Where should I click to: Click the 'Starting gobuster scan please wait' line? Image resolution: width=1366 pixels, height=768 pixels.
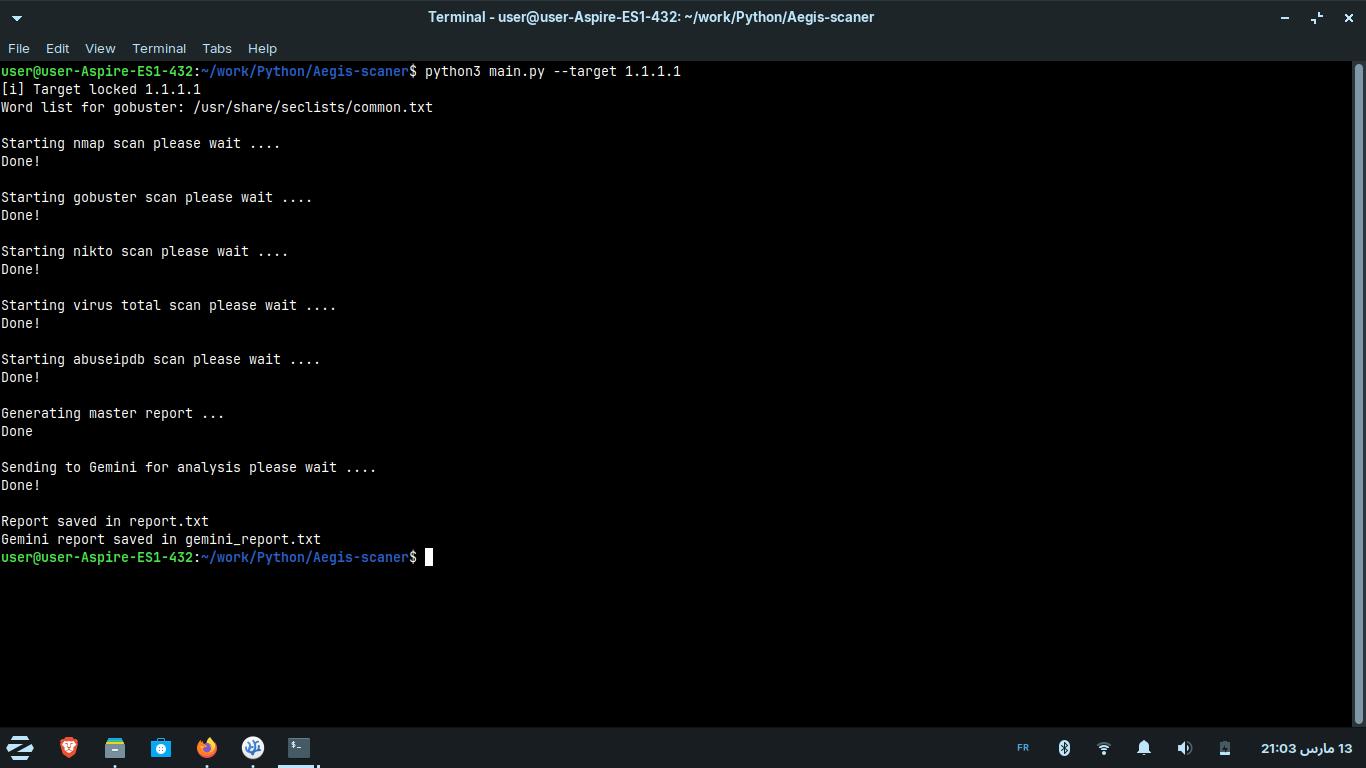(157, 197)
